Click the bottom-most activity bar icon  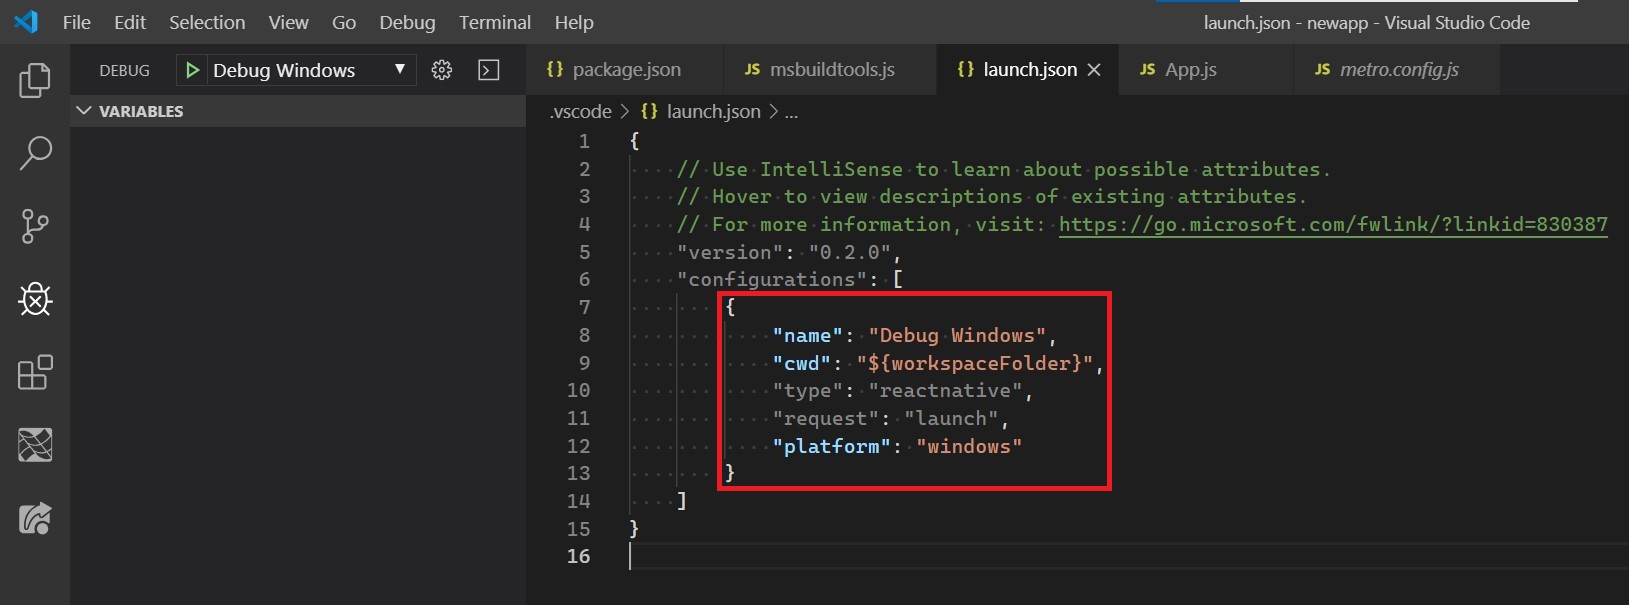35,518
